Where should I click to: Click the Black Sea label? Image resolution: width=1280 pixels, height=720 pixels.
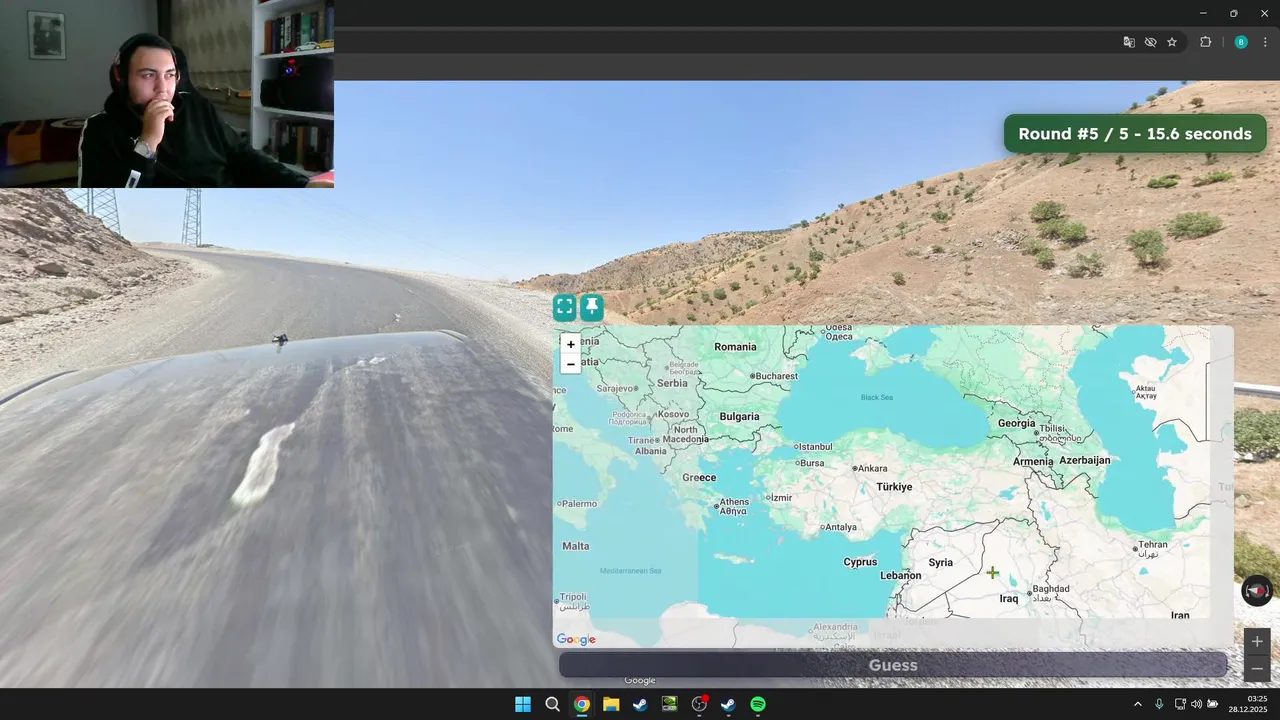(x=877, y=398)
